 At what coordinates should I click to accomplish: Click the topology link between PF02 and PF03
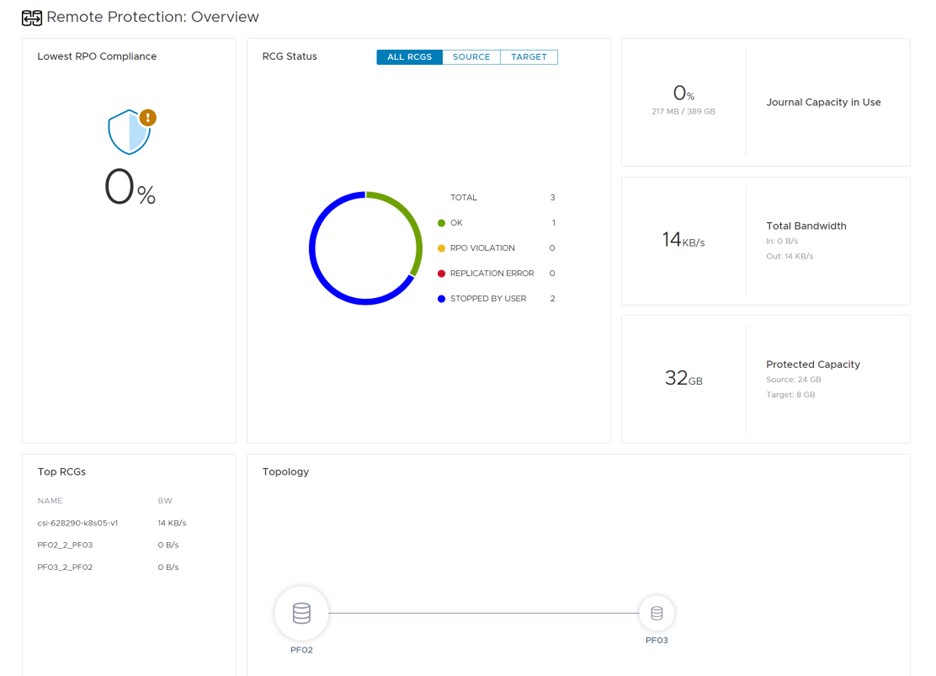point(483,613)
